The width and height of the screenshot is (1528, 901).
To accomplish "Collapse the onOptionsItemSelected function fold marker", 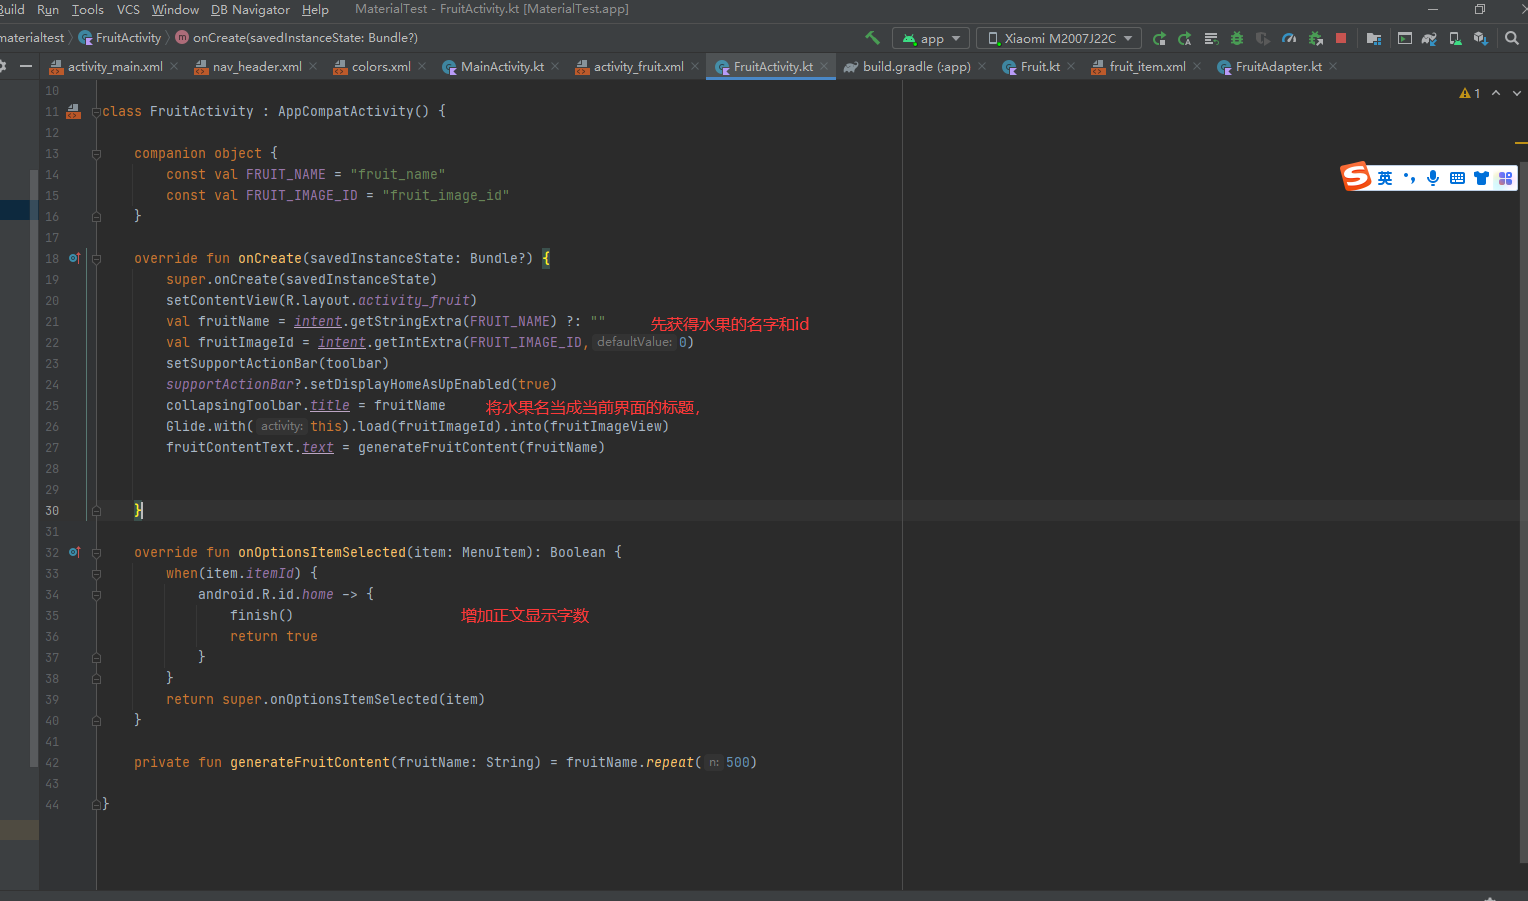I will click(96, 552).
